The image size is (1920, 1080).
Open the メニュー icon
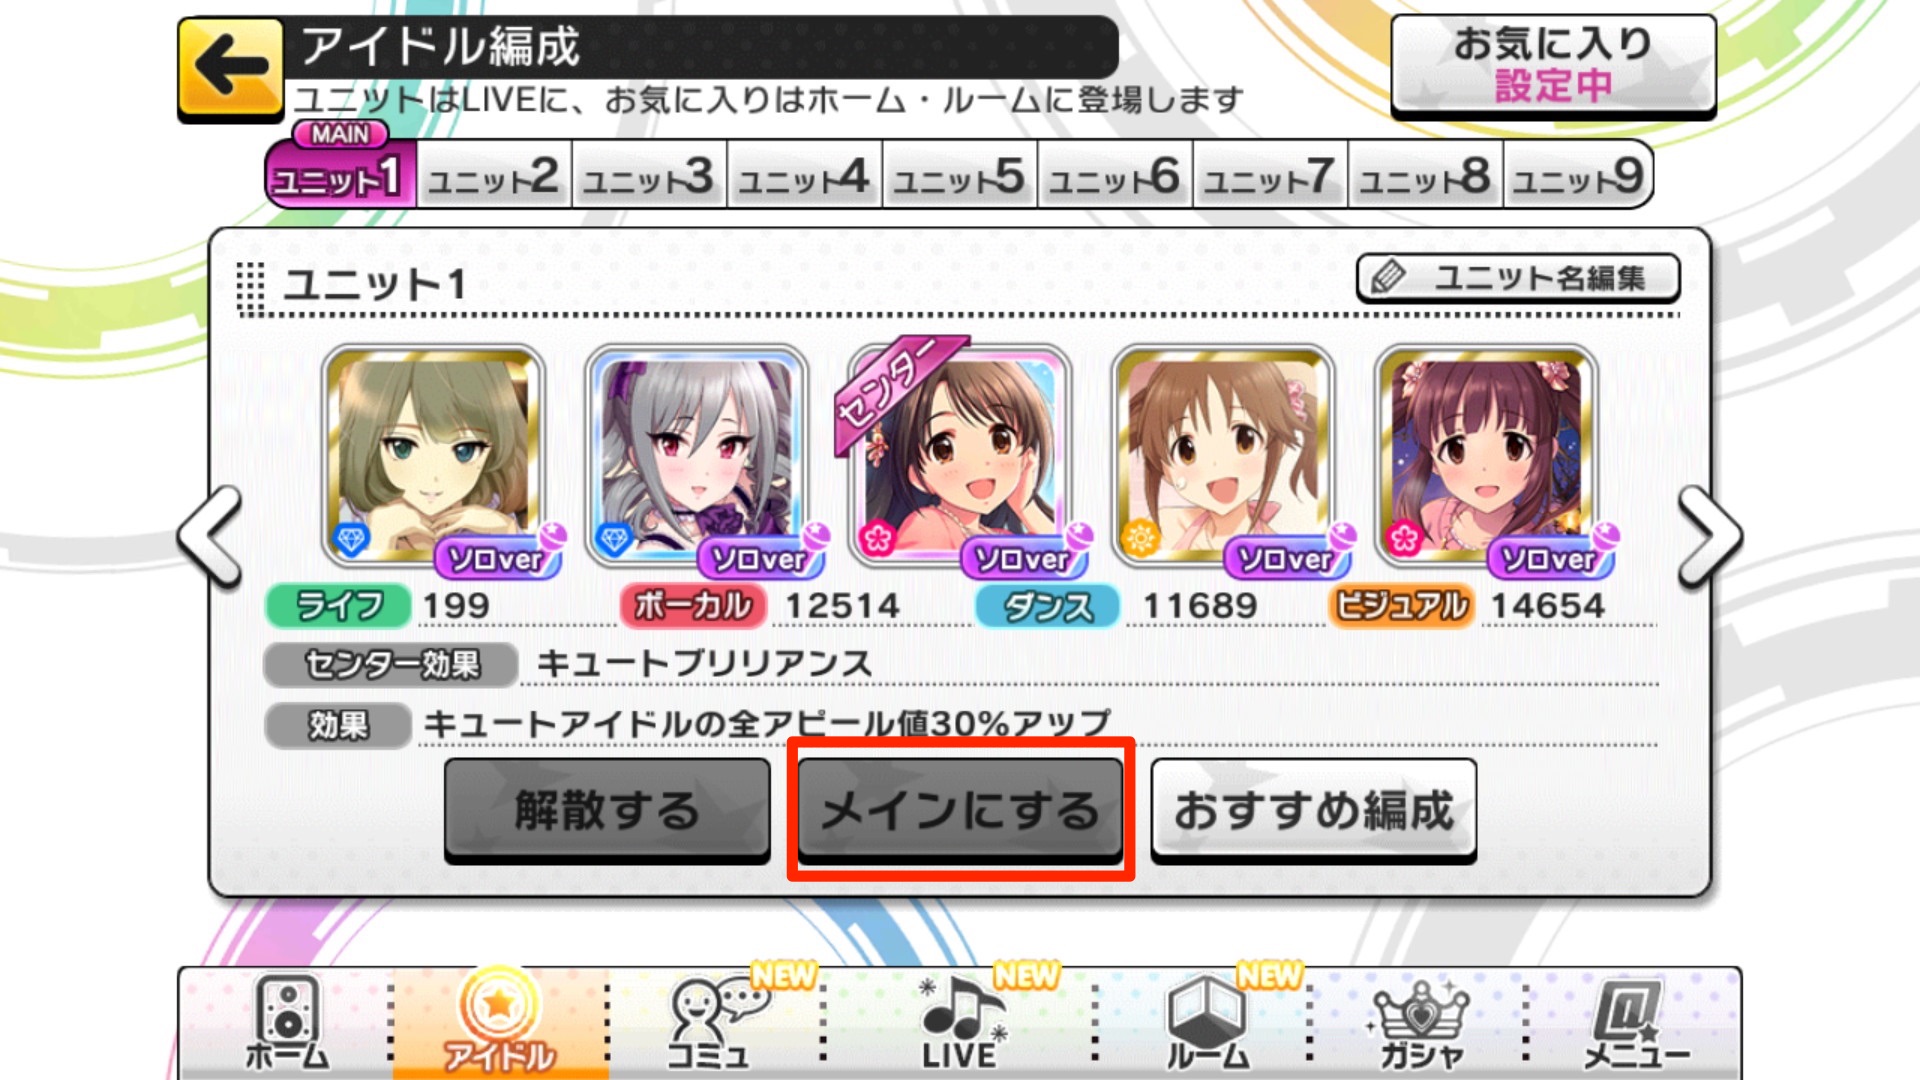click(x=1634, y=1022)
